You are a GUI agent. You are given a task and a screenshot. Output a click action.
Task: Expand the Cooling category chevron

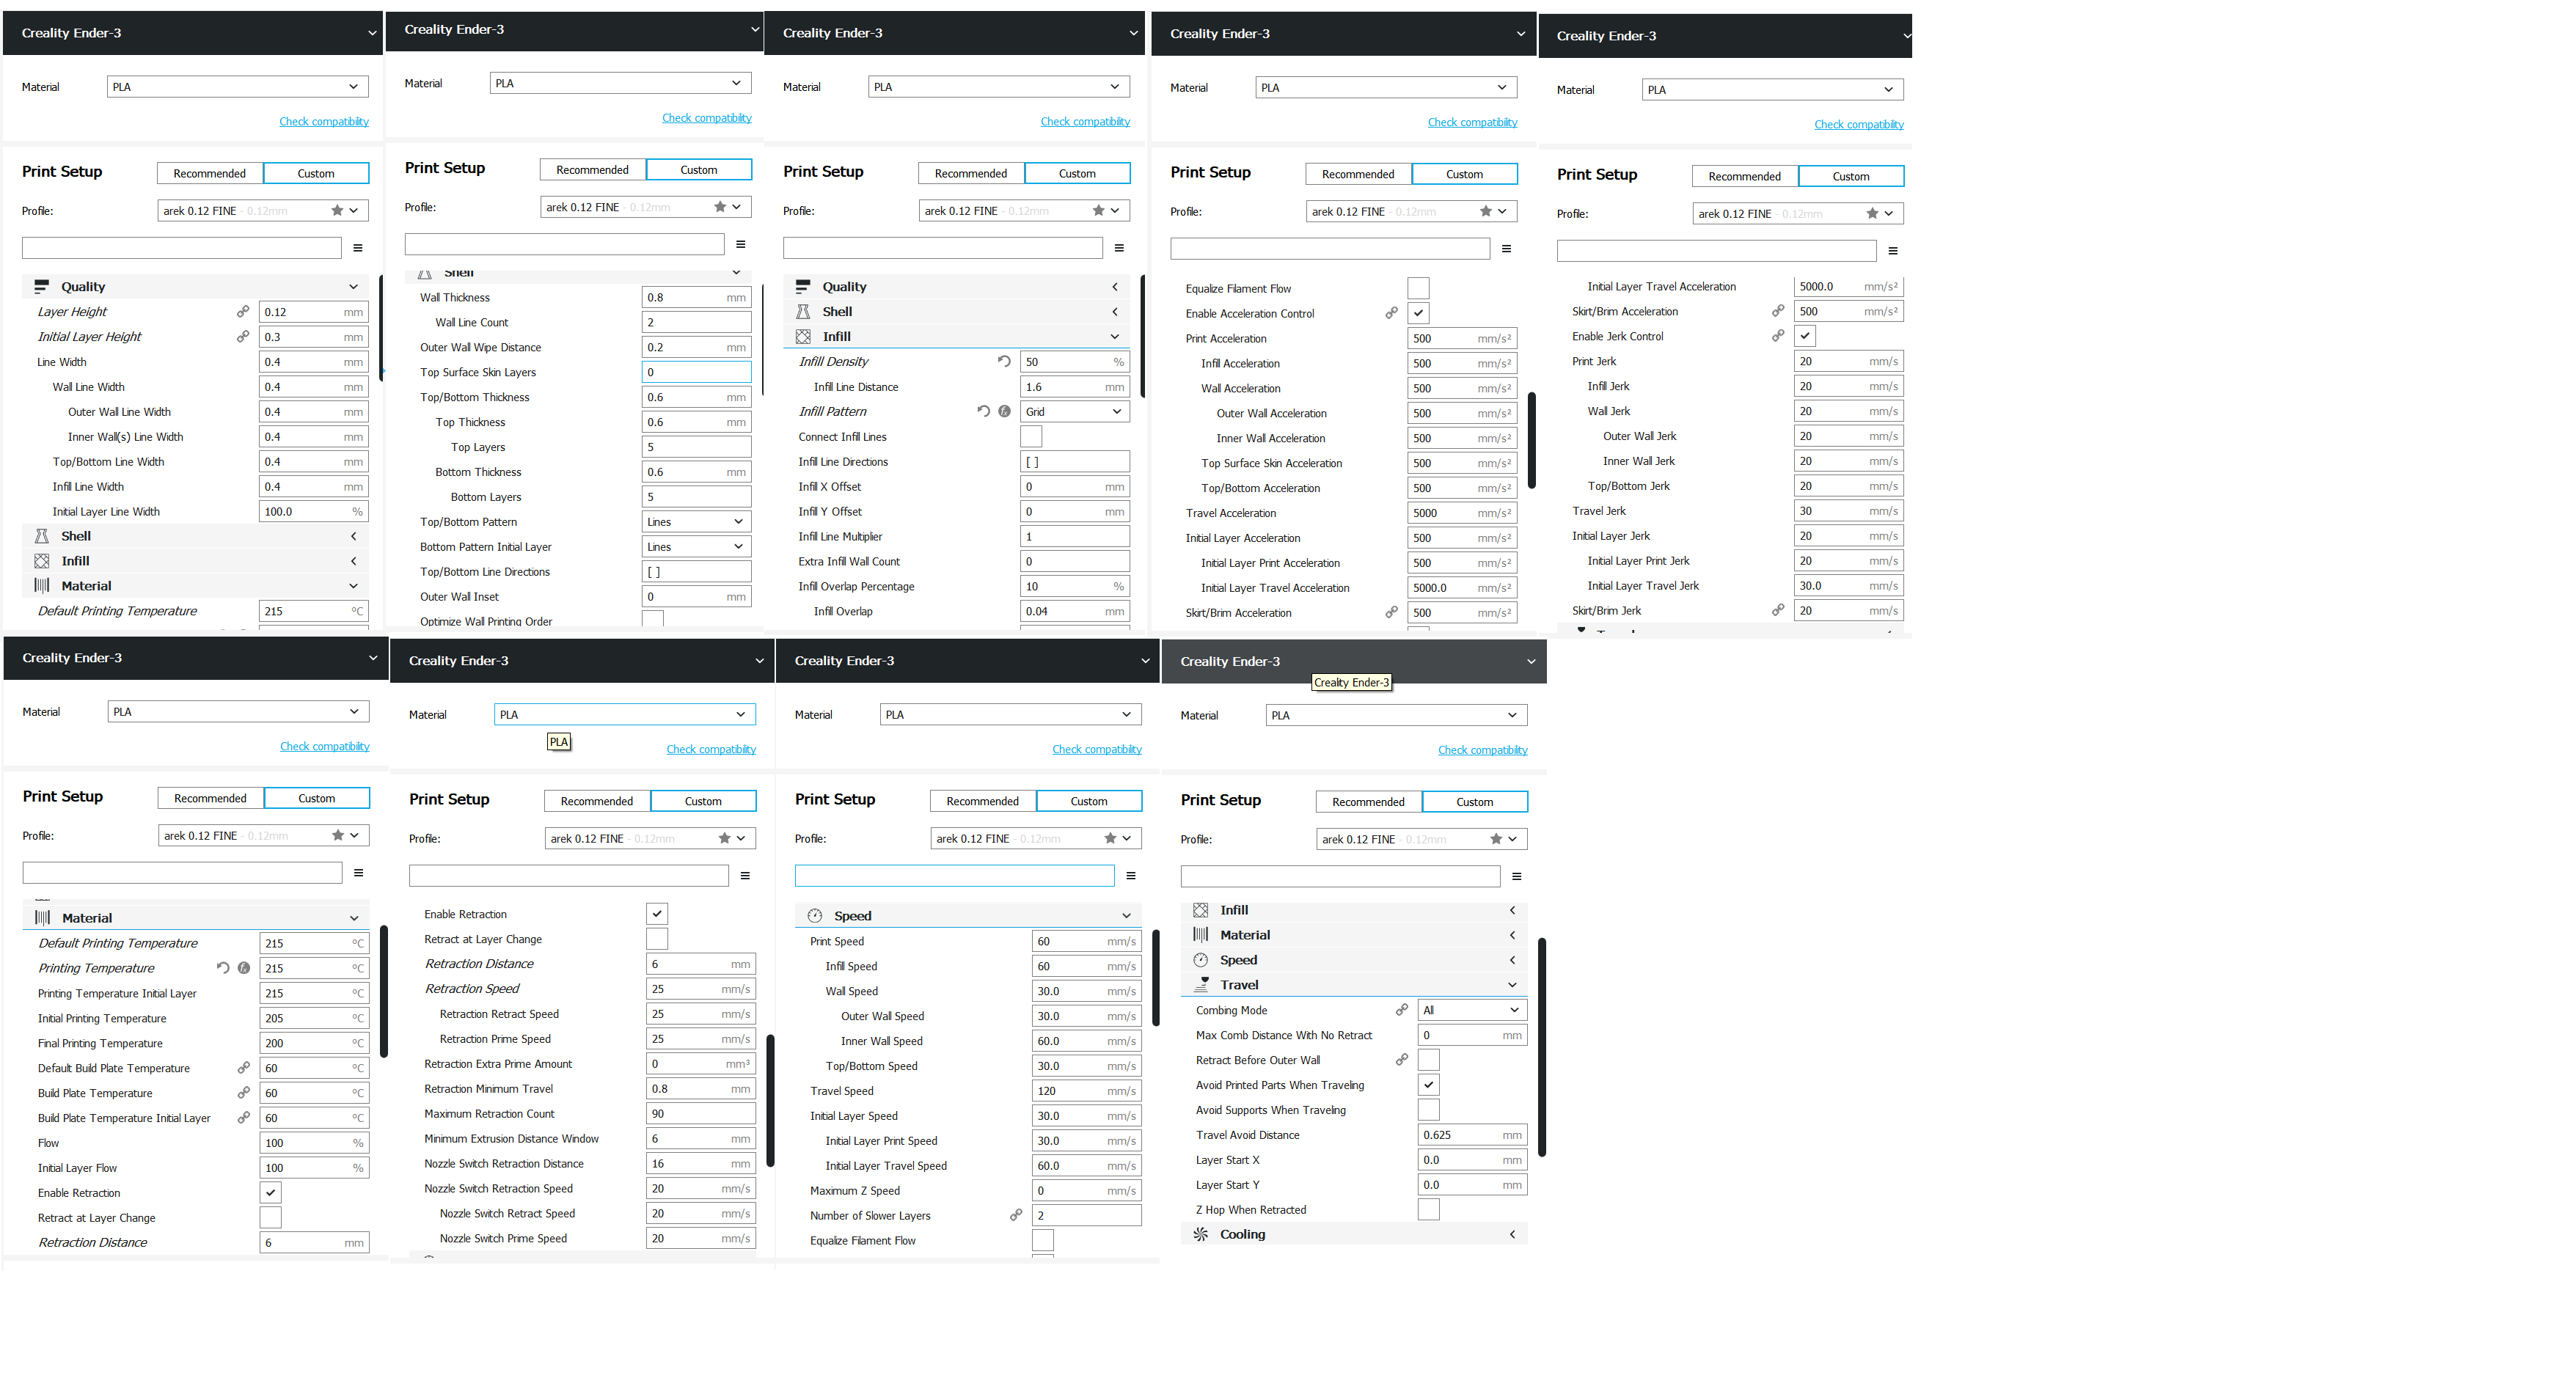1512,1234
